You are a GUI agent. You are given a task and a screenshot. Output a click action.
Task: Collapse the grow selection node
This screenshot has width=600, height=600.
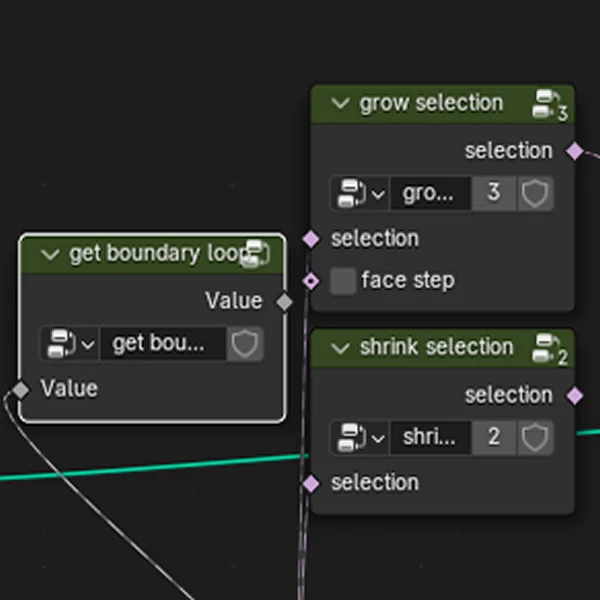pyautogui.click(x=339, y=103)
